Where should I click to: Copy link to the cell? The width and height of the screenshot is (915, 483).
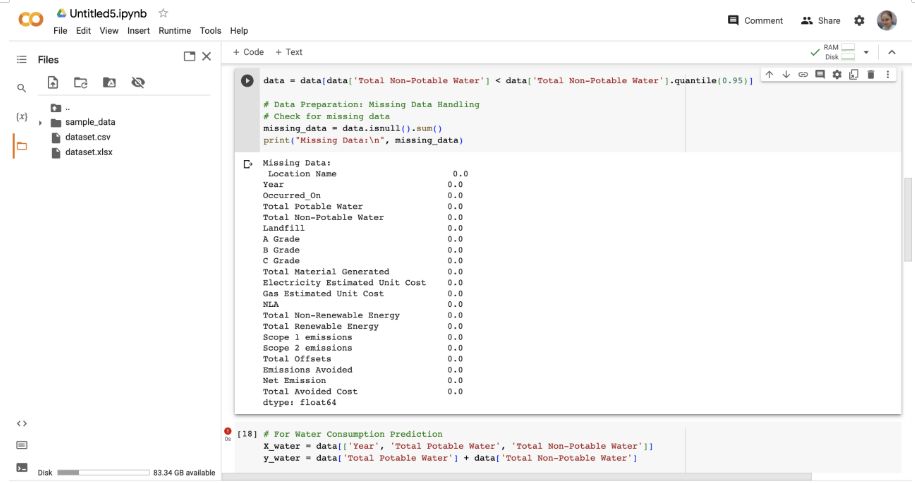coord(803,75)
